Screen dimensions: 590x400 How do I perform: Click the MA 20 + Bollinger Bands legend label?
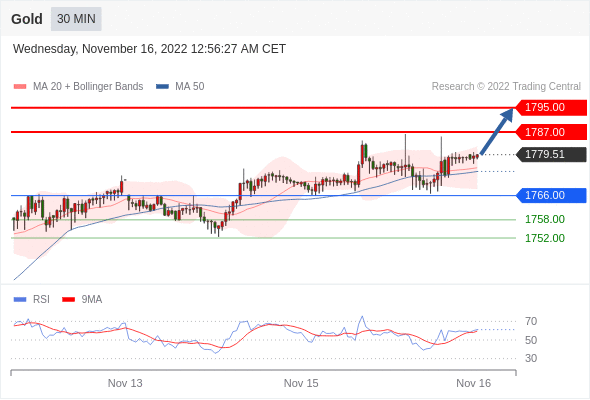88,87
